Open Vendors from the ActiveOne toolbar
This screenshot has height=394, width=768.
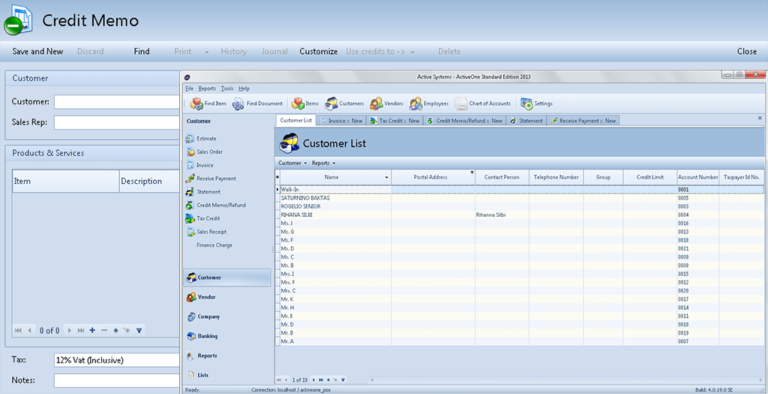386,103
